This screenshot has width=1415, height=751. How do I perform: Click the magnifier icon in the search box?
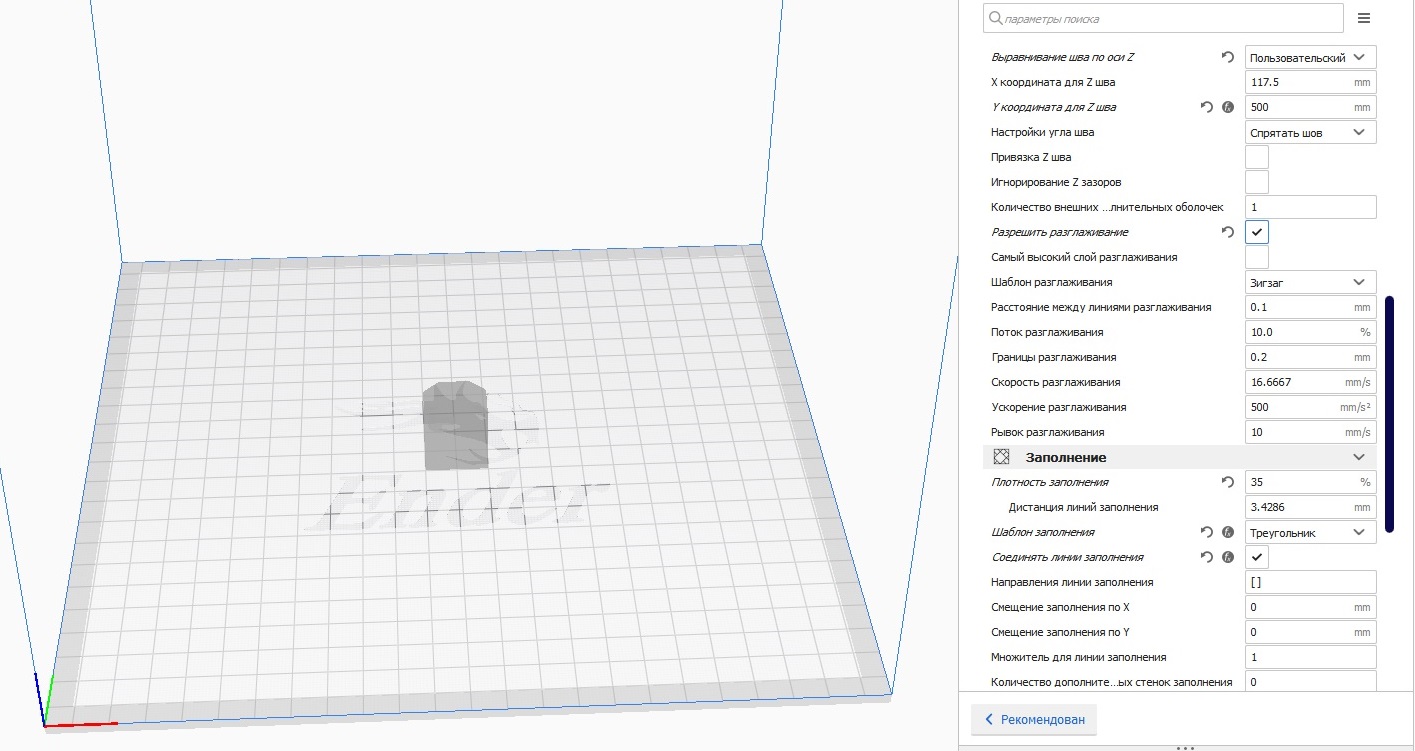pyautogui.click(x=994, y=18)
